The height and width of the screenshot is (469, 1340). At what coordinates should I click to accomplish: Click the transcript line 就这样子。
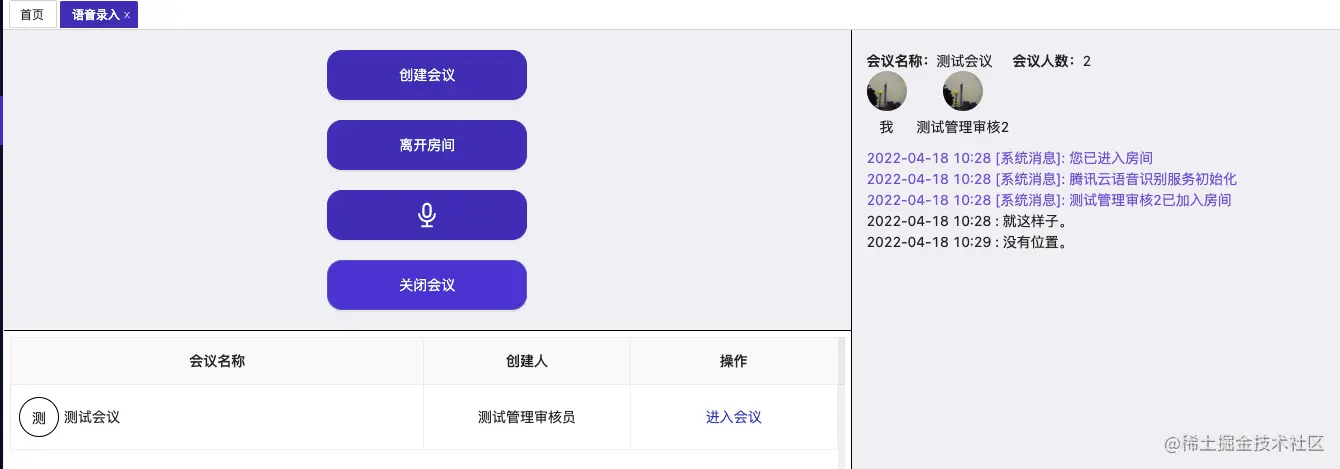click(x=968, y=221)
